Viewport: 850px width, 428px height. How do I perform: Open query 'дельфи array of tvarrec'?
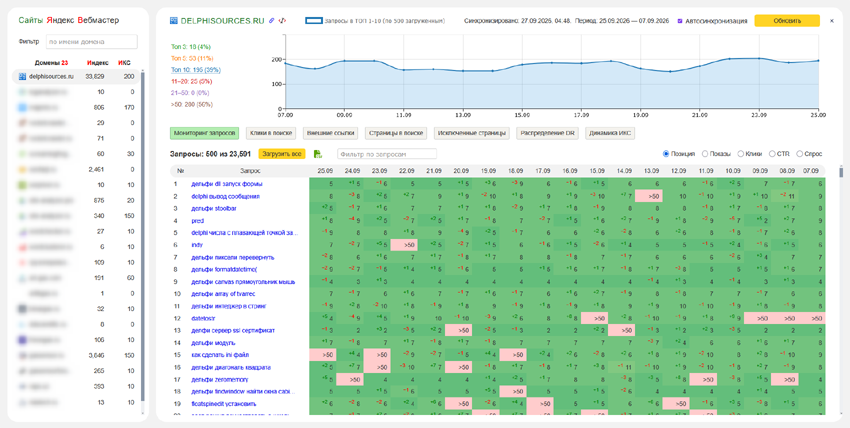click(x=223, y=294)
